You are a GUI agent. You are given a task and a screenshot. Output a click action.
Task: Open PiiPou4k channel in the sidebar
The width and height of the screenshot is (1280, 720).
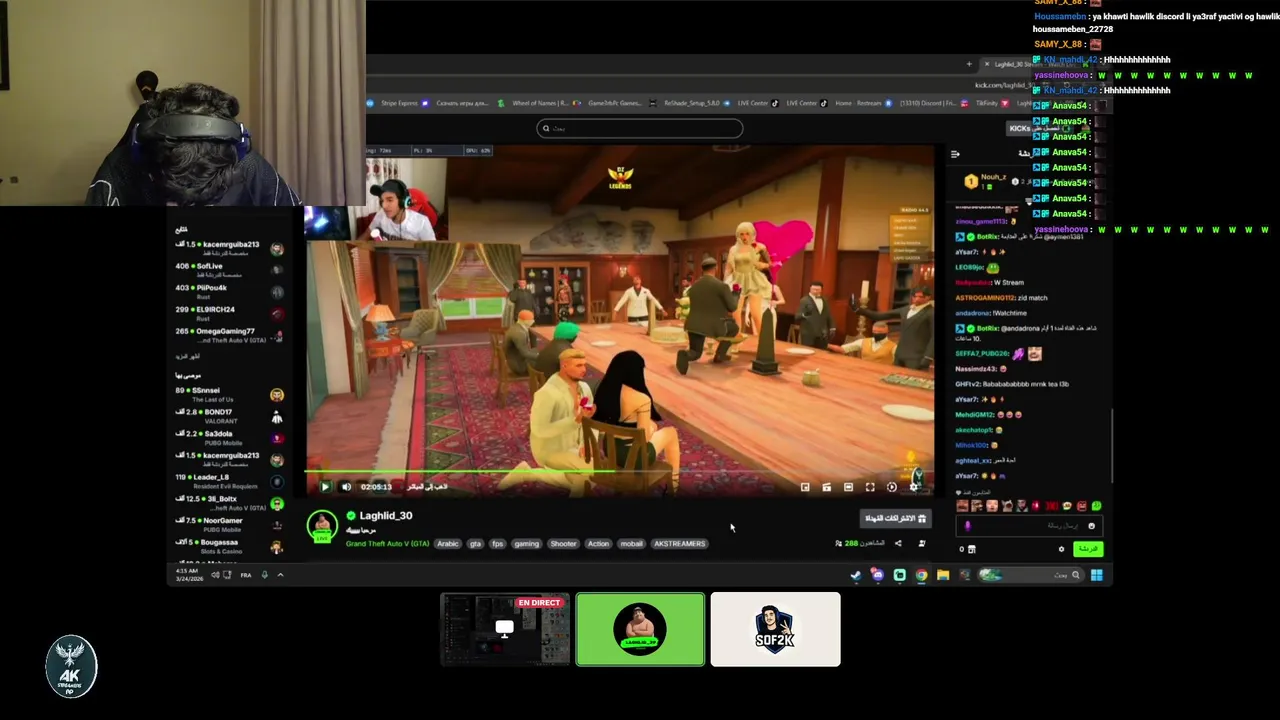click(x=229, y=292)
